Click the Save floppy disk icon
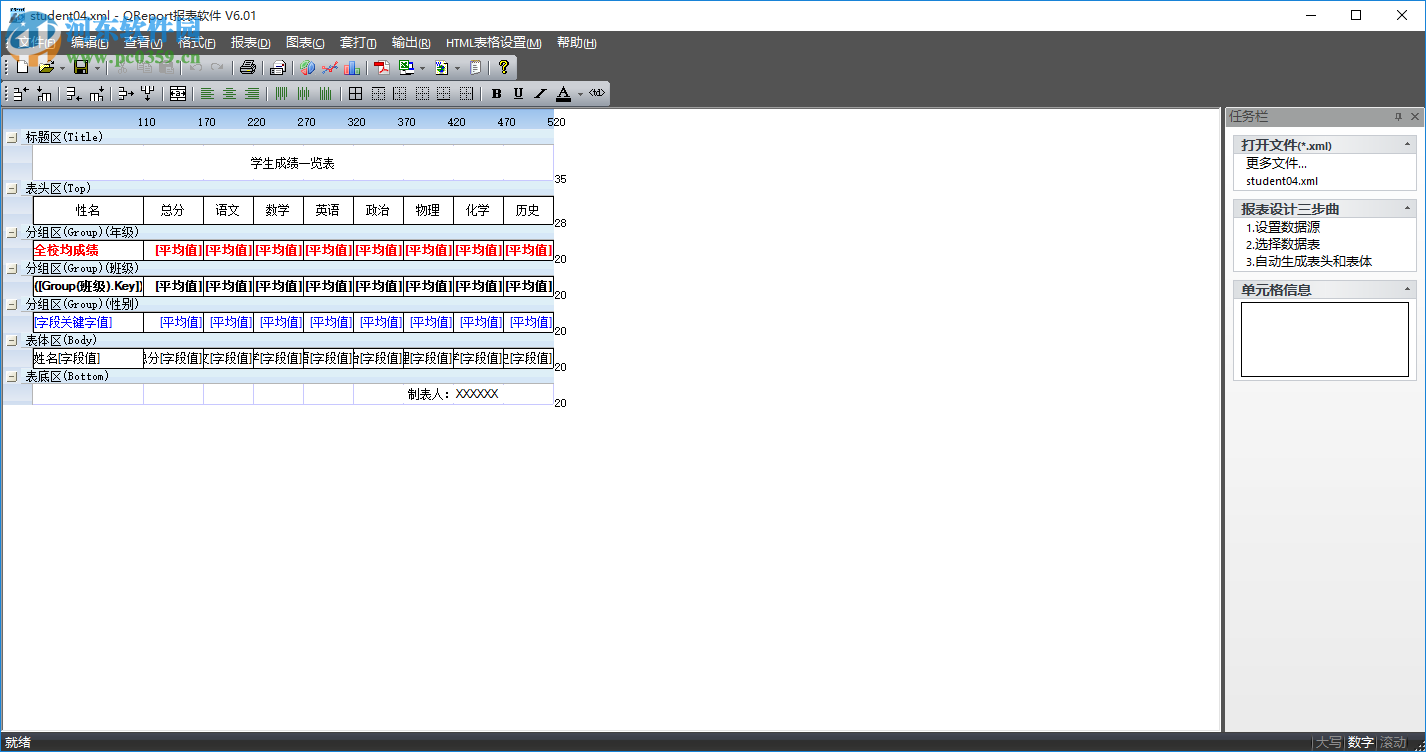1426x752 pixels. (81, 67)
